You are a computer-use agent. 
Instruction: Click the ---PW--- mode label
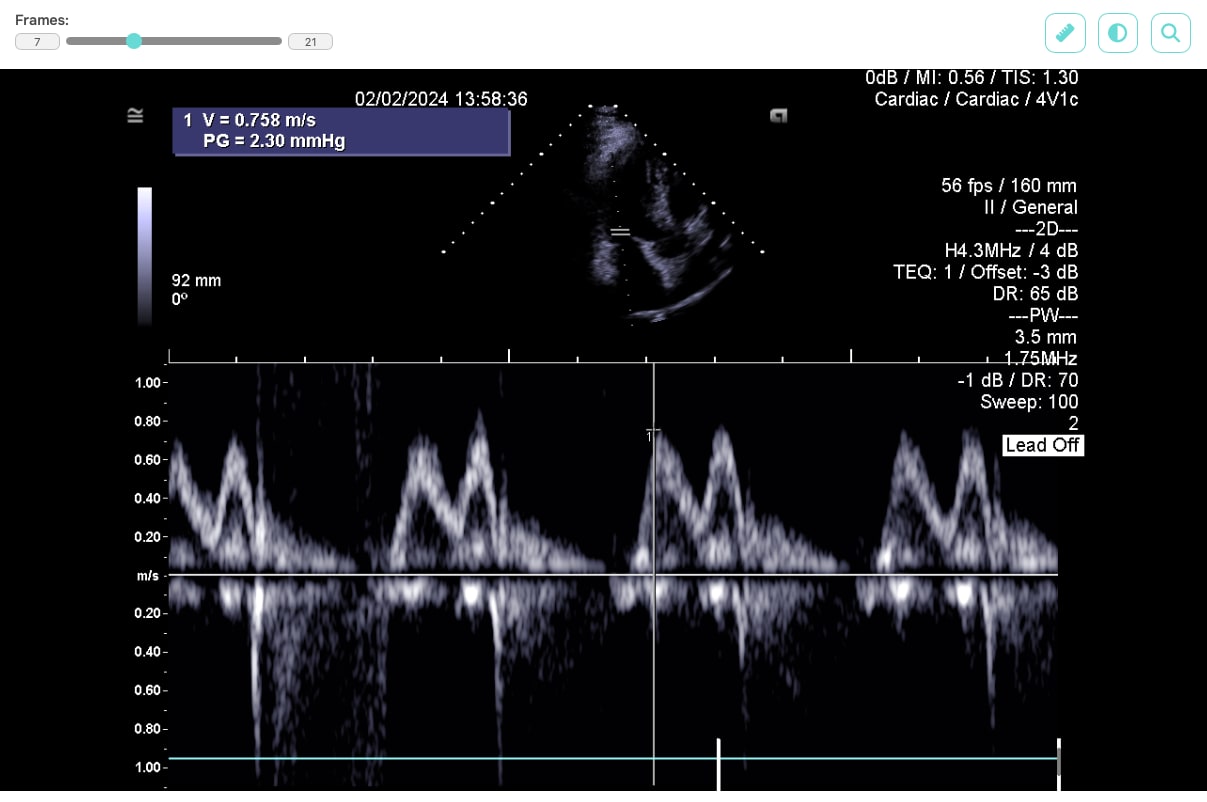tap(1043, 315)
